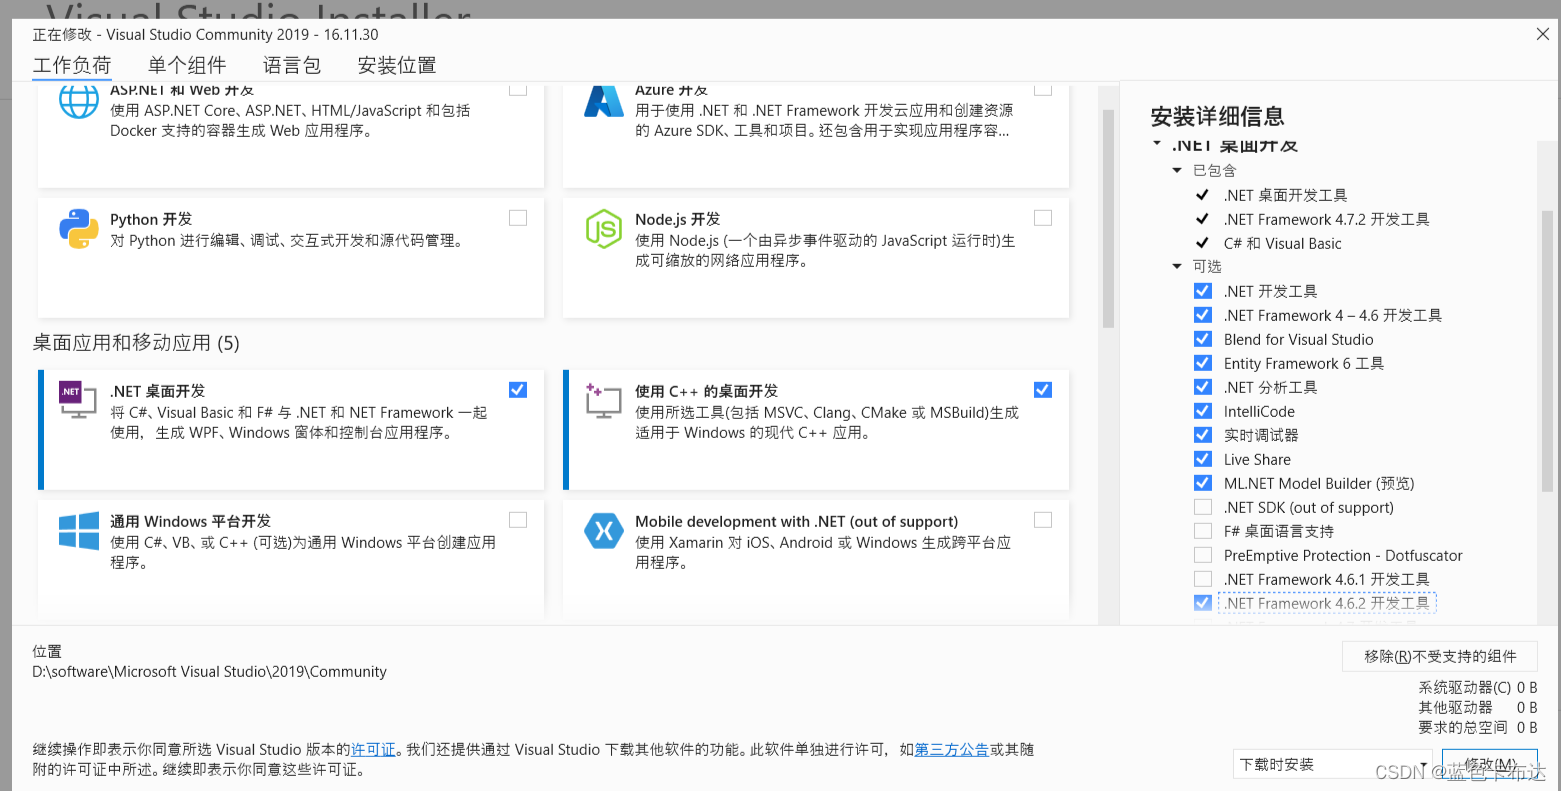1561x791 pixels.
Task: Click the C++ desktop development icon
Action: click(603, 401)
